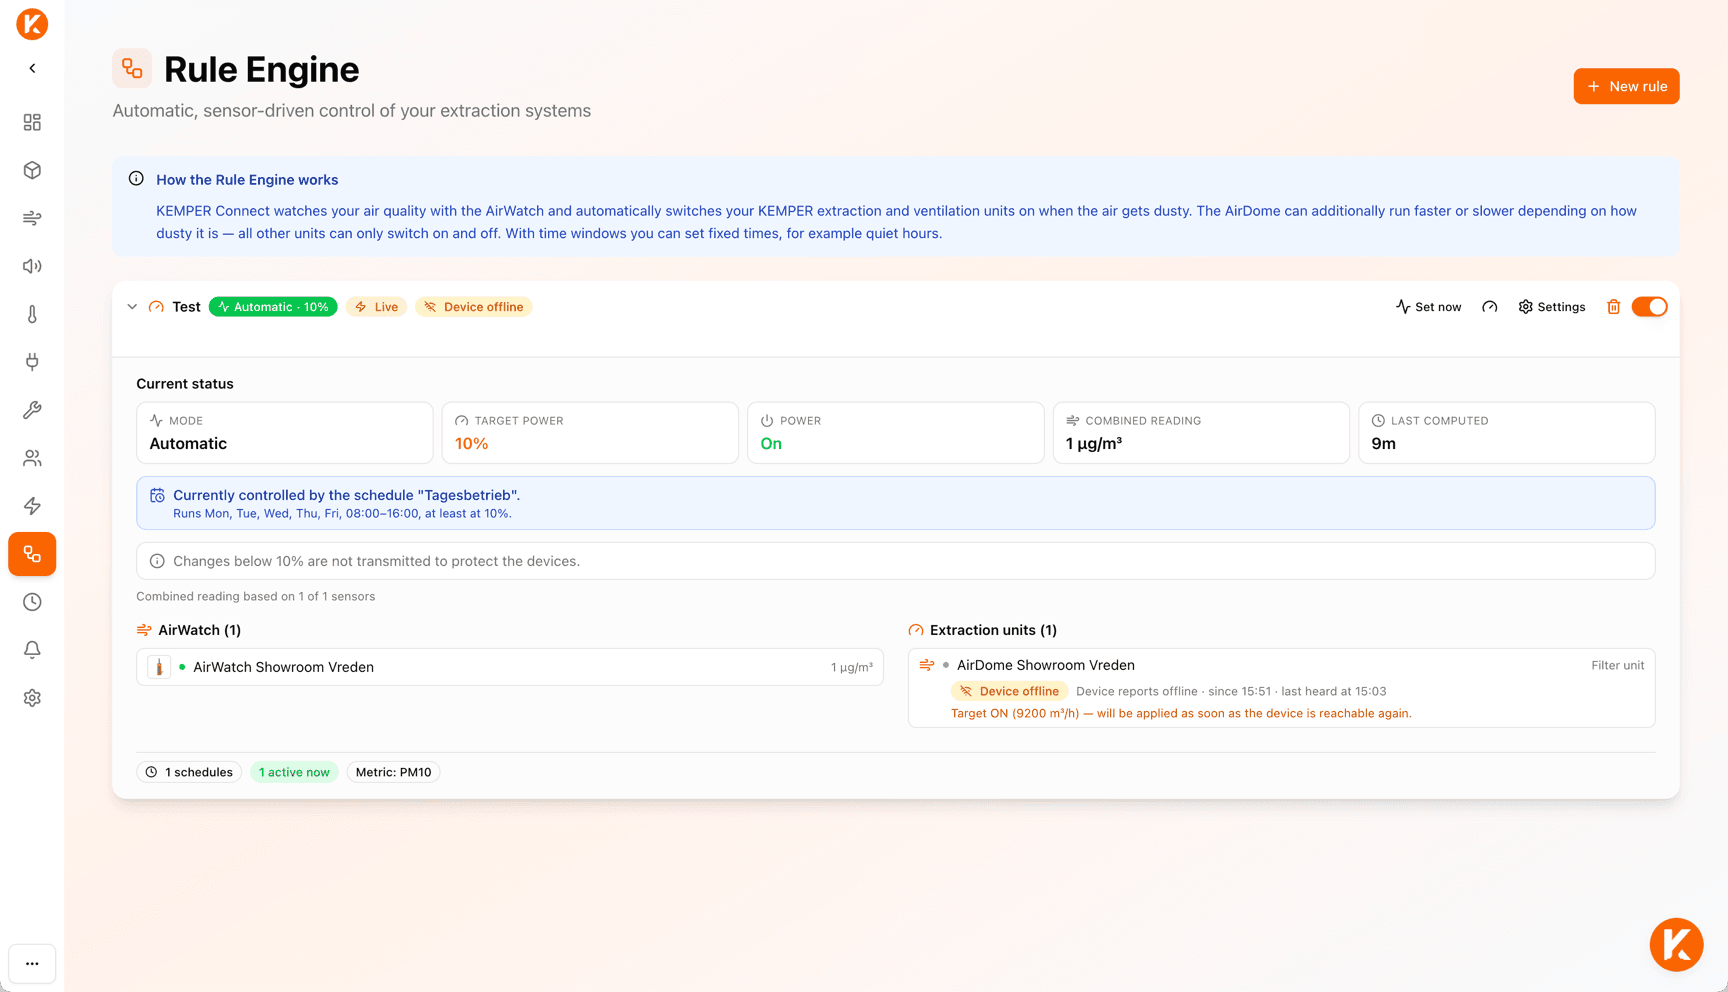Click the Tagesbetrieb schedule notice
The height and width of the screenshot is (992, 1728).
(x=895, y=503)
